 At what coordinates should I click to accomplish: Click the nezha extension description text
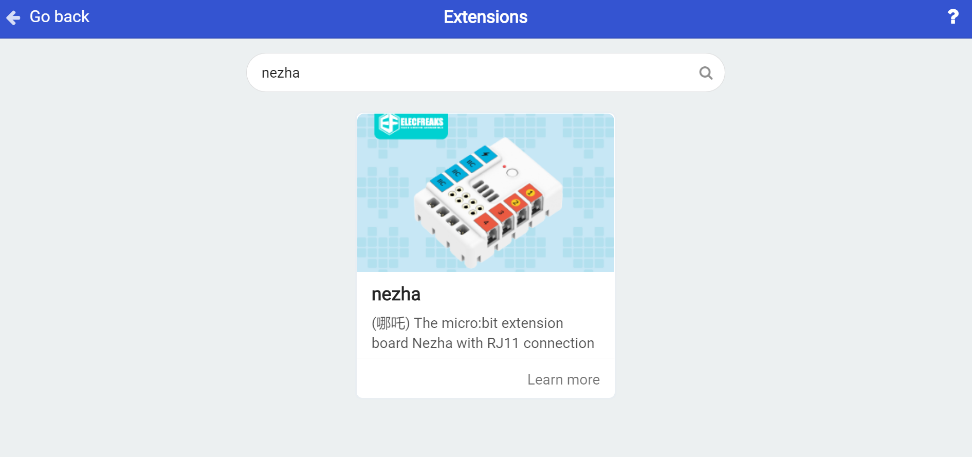pos(483,333)
